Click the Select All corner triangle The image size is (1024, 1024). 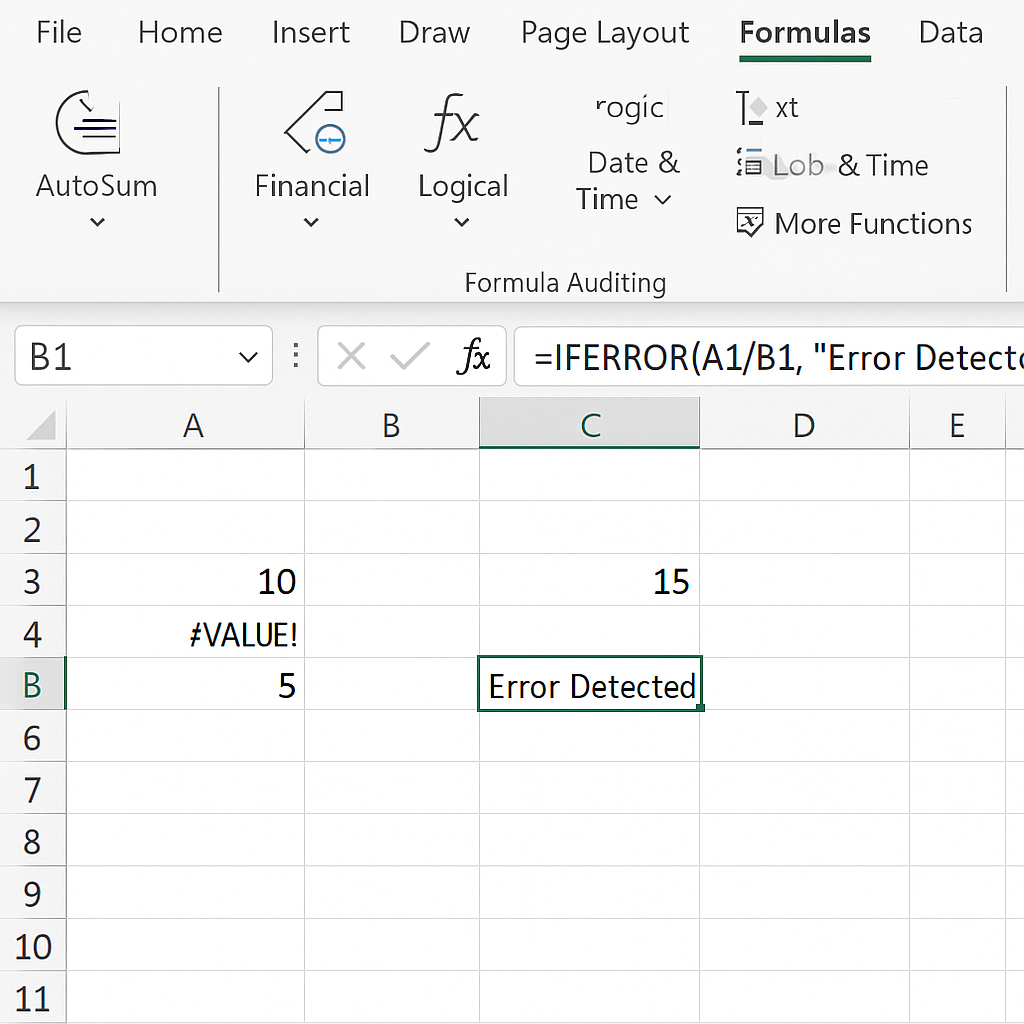click(x=40, y=426)
